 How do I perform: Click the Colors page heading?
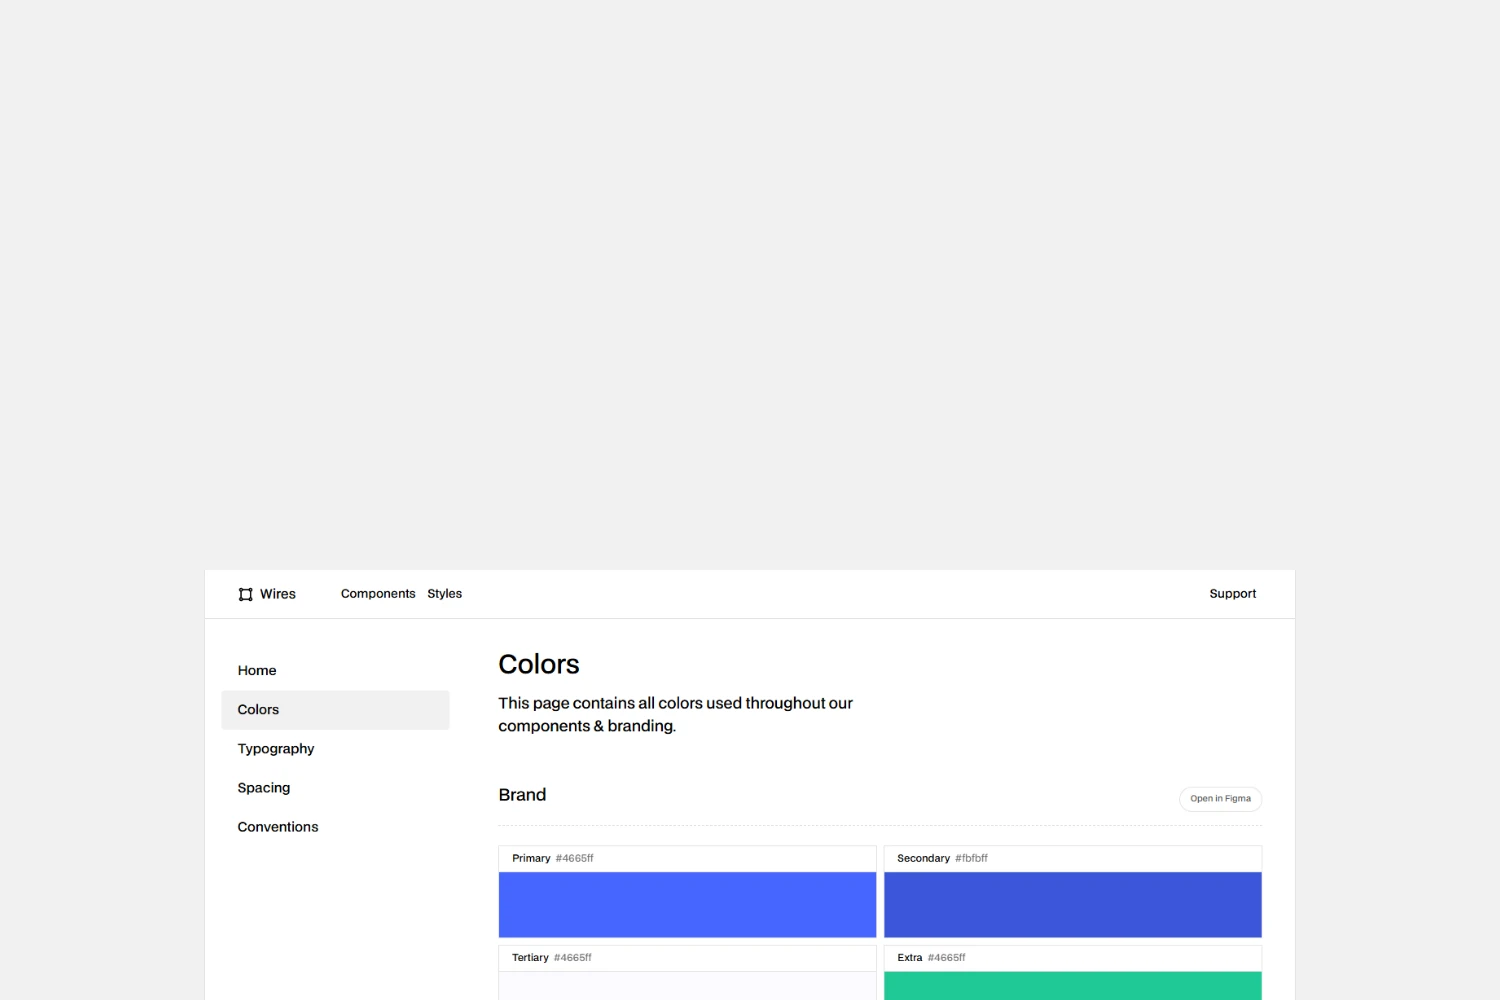538,664
